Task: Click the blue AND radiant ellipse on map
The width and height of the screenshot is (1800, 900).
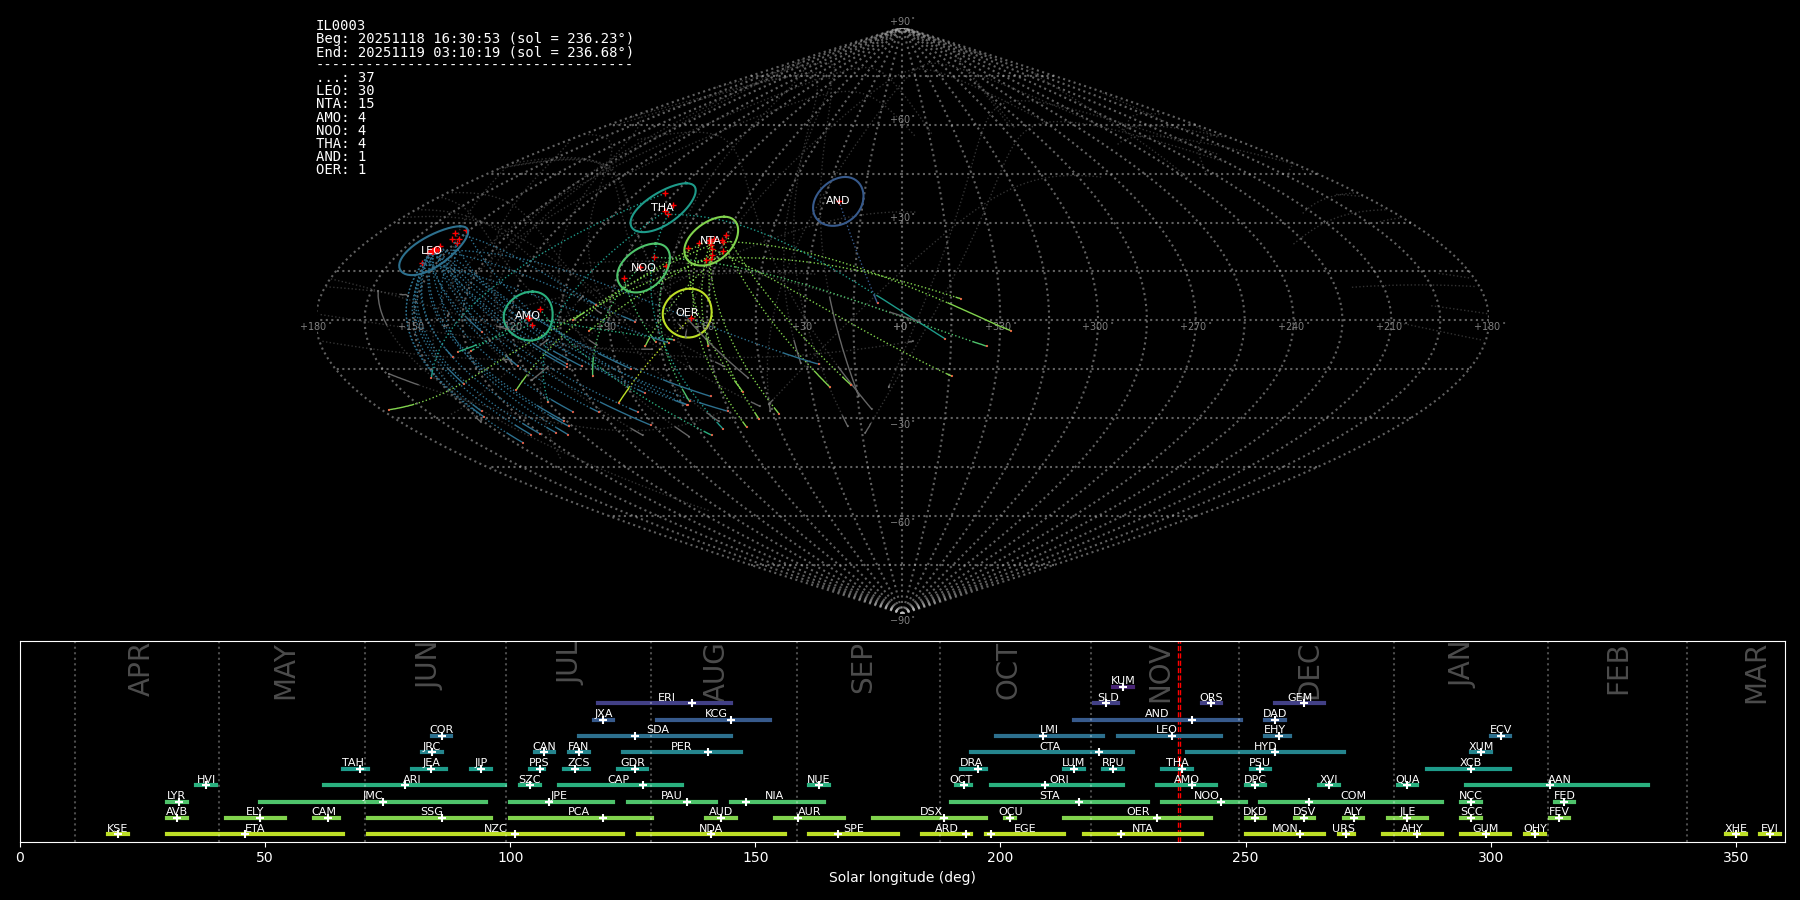Action: coord(838,201)
